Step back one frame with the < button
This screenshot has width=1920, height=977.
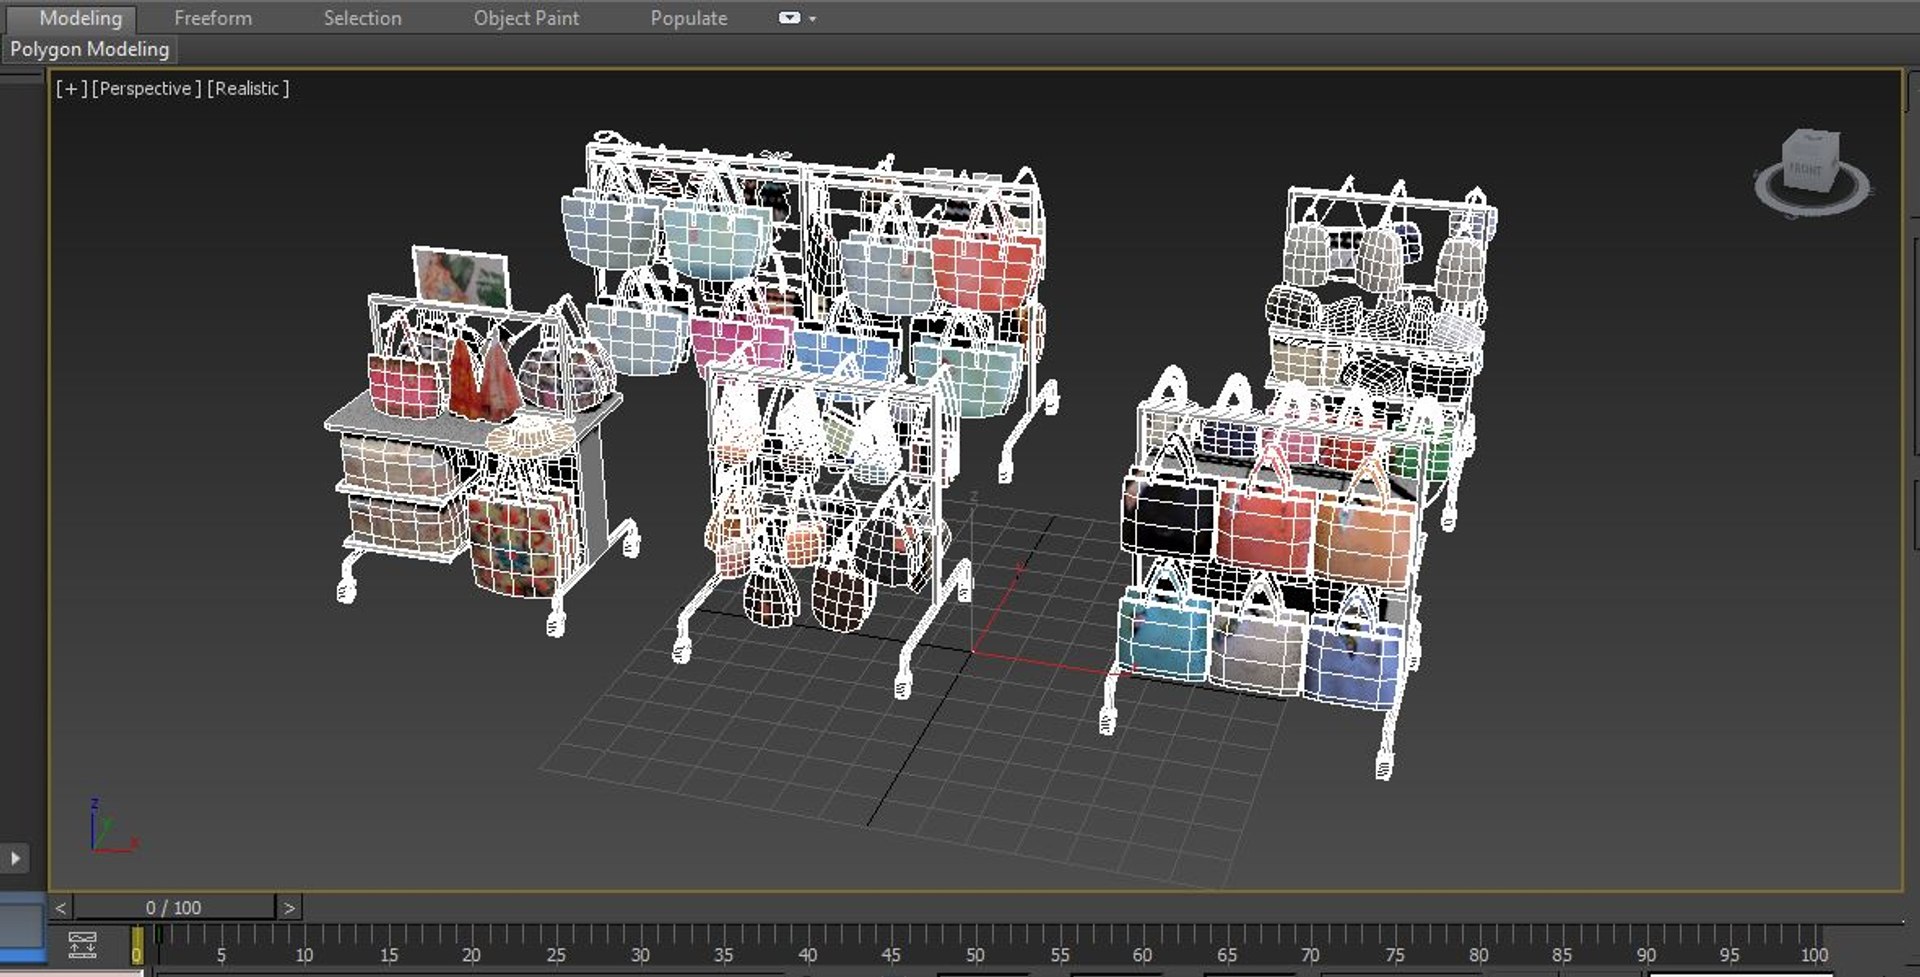point(61,907)
